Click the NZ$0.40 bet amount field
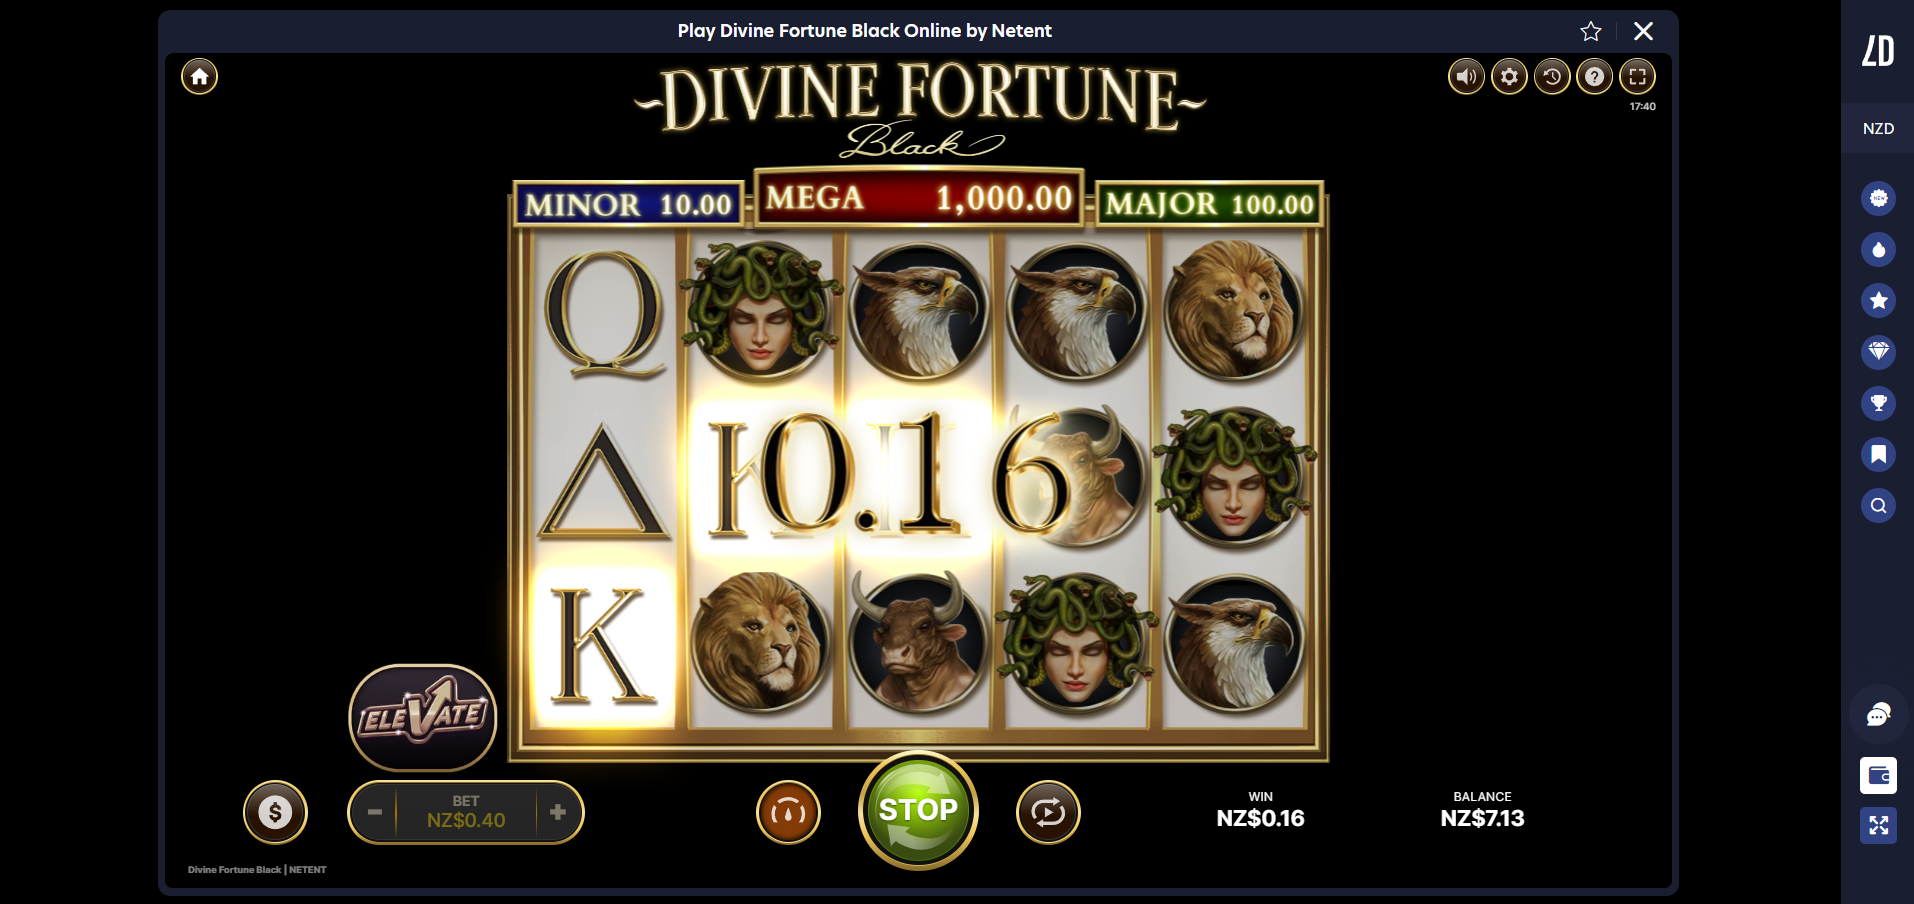Viewport: 1914px width, 904px height. 466,812
